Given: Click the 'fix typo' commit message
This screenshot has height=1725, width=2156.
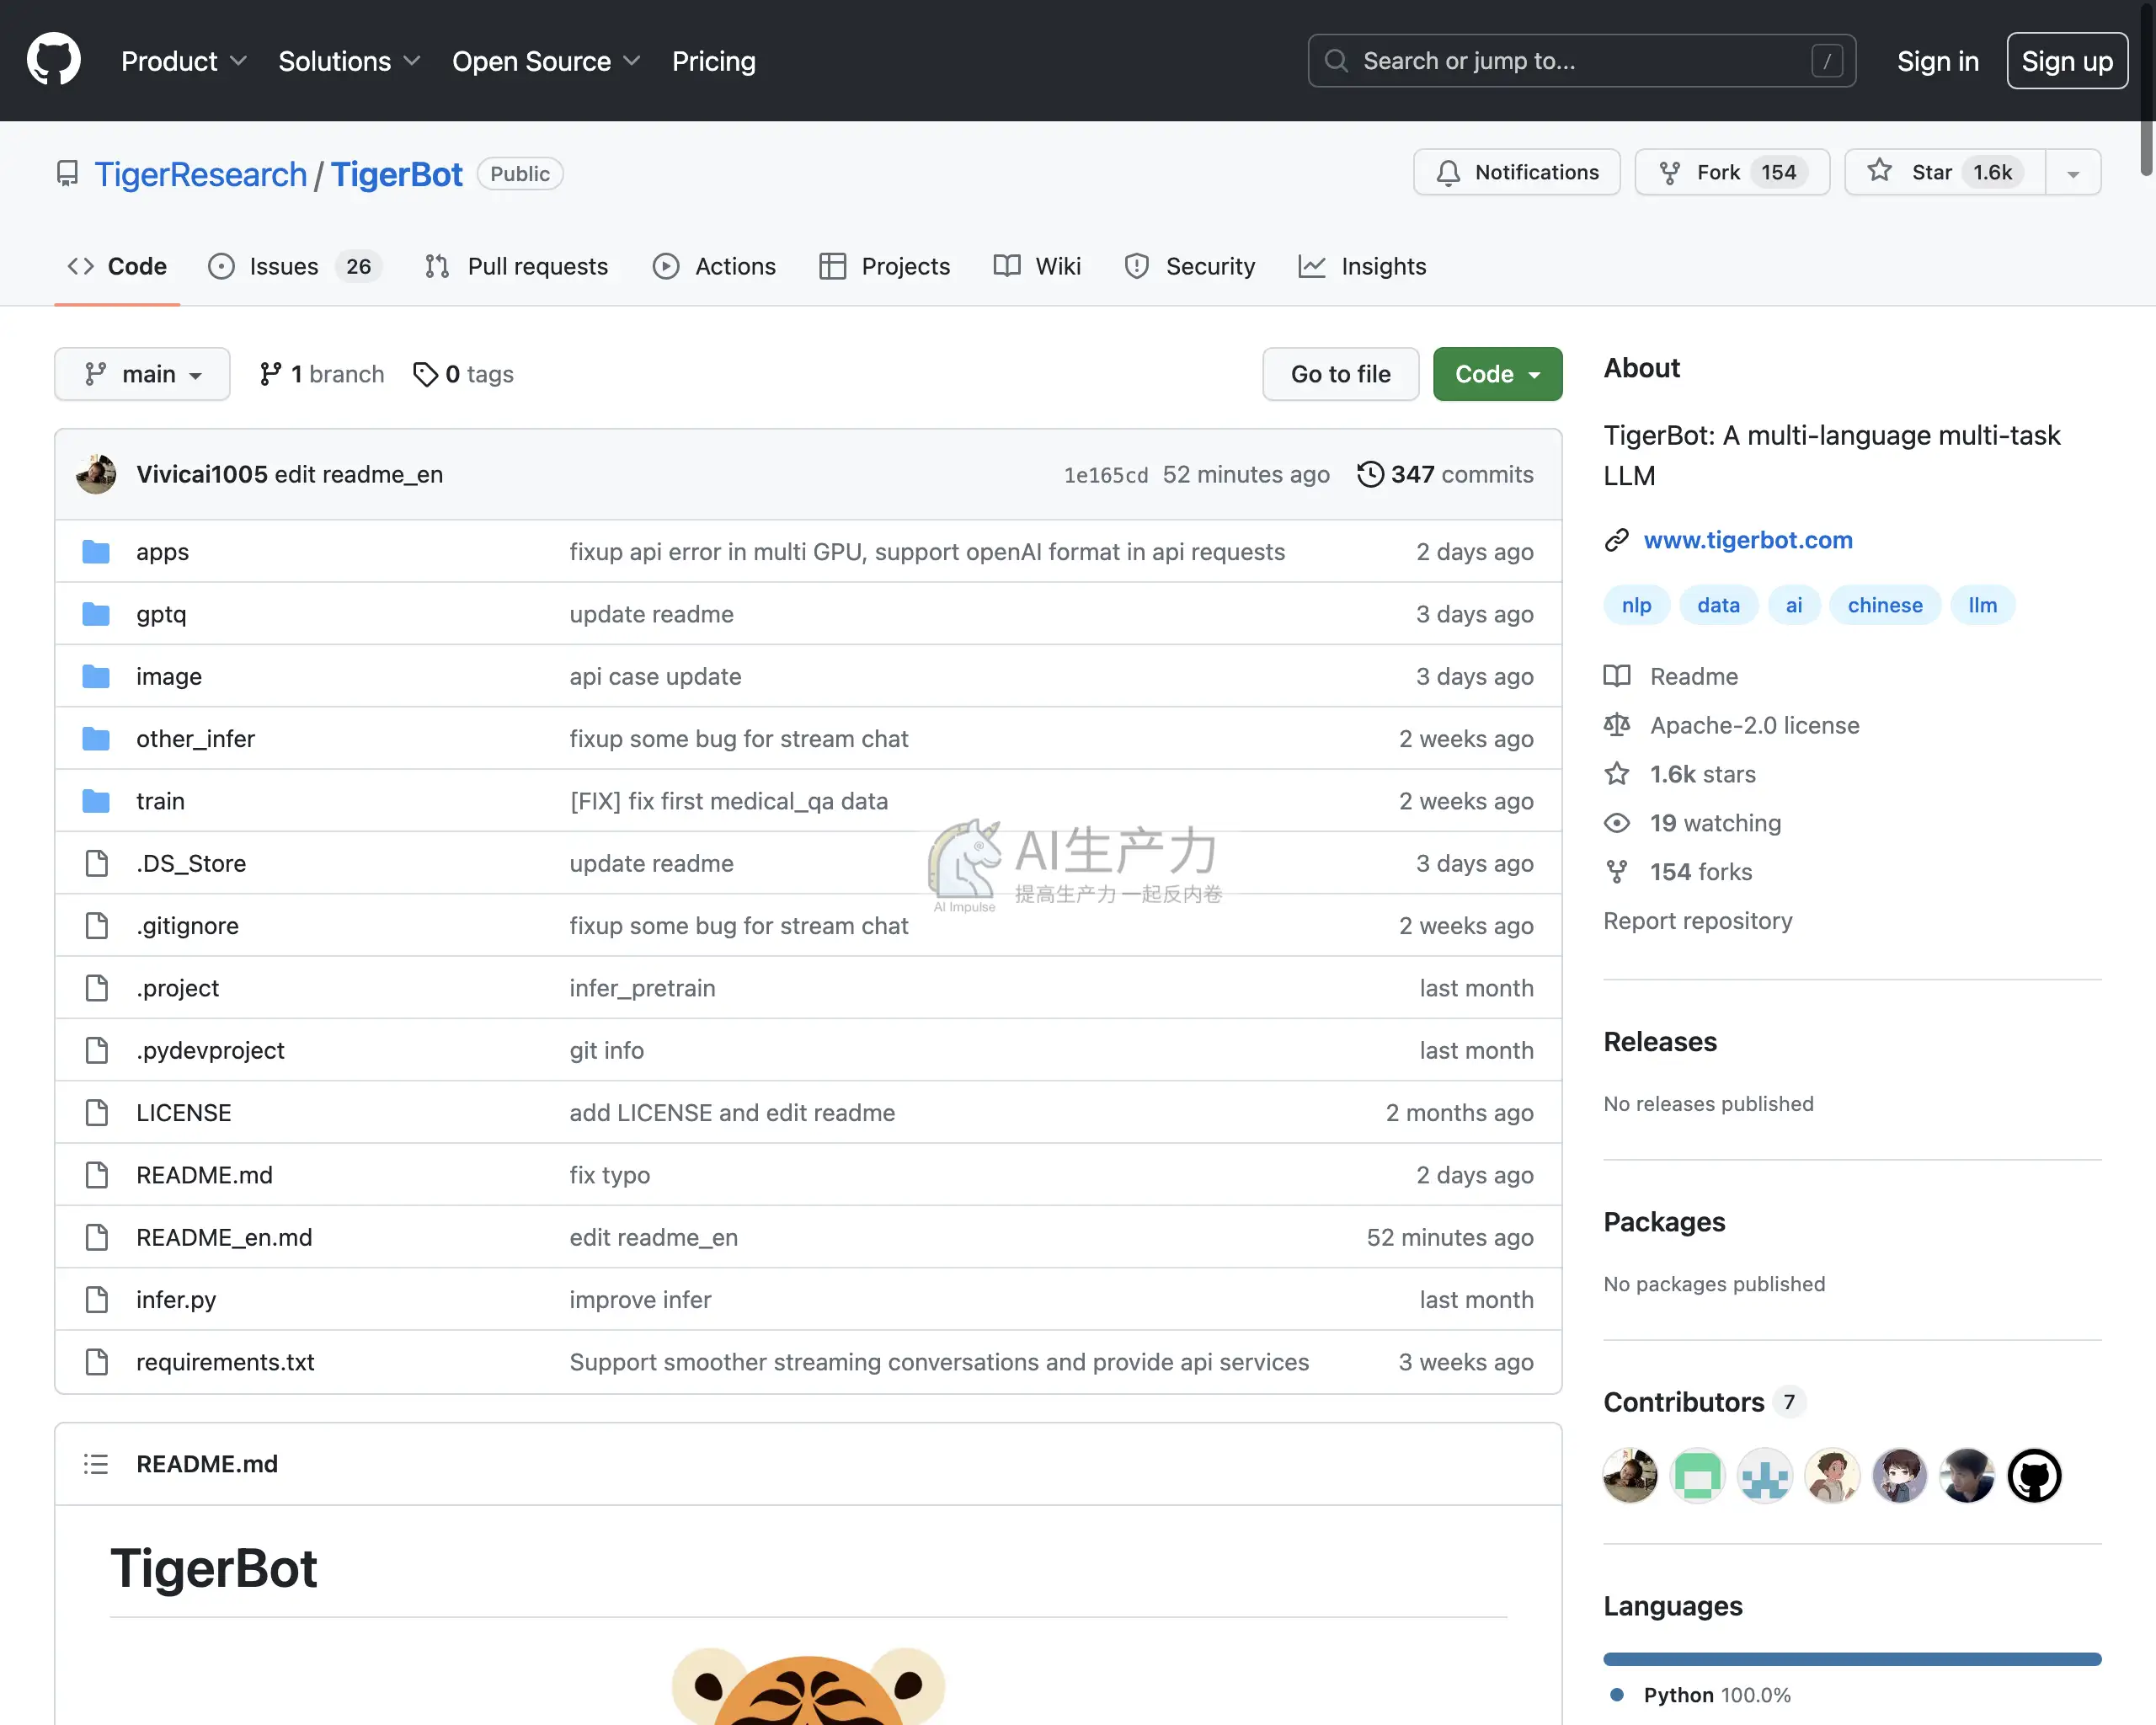Looking at the screenshot, I should pos(609,1175).
